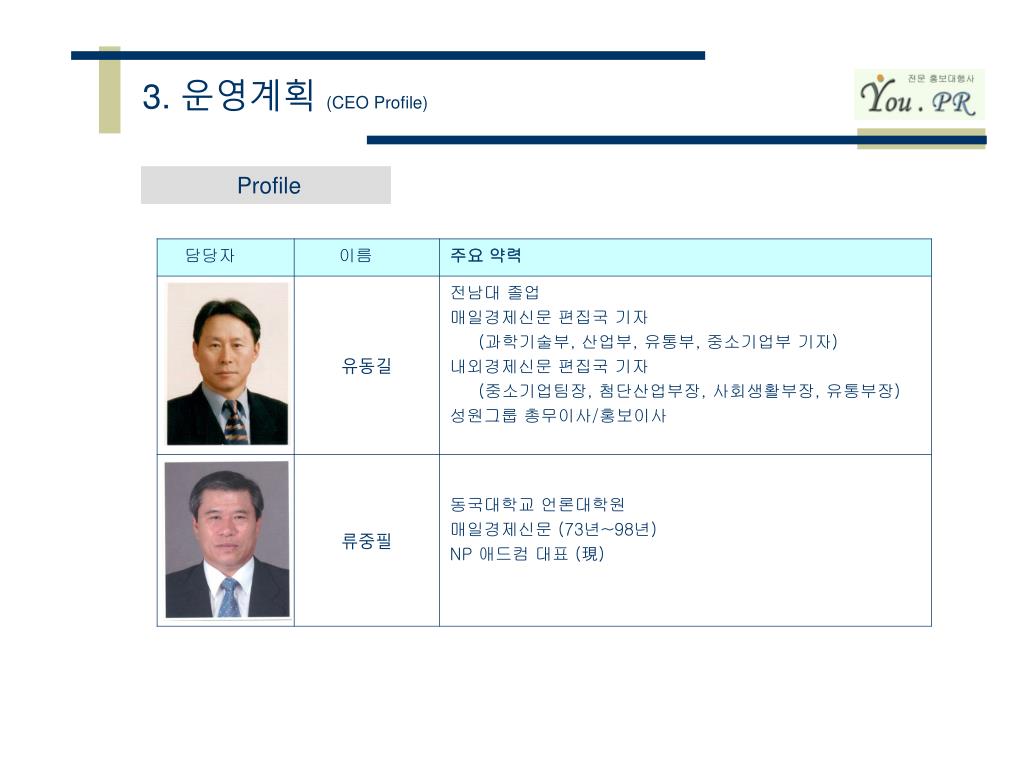
Task: Click the line 내외경제신문 편집국 기자
Action: [549, 366]
